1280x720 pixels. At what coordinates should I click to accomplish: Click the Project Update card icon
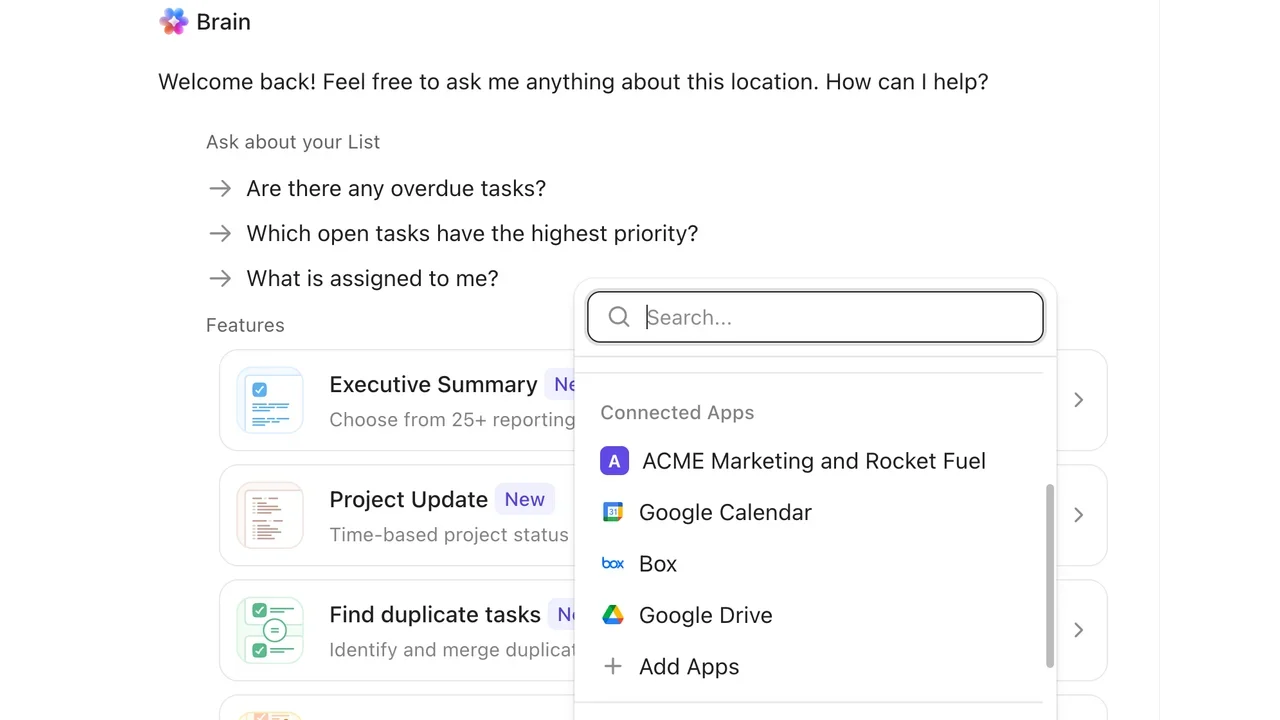[x=270, y=515]
